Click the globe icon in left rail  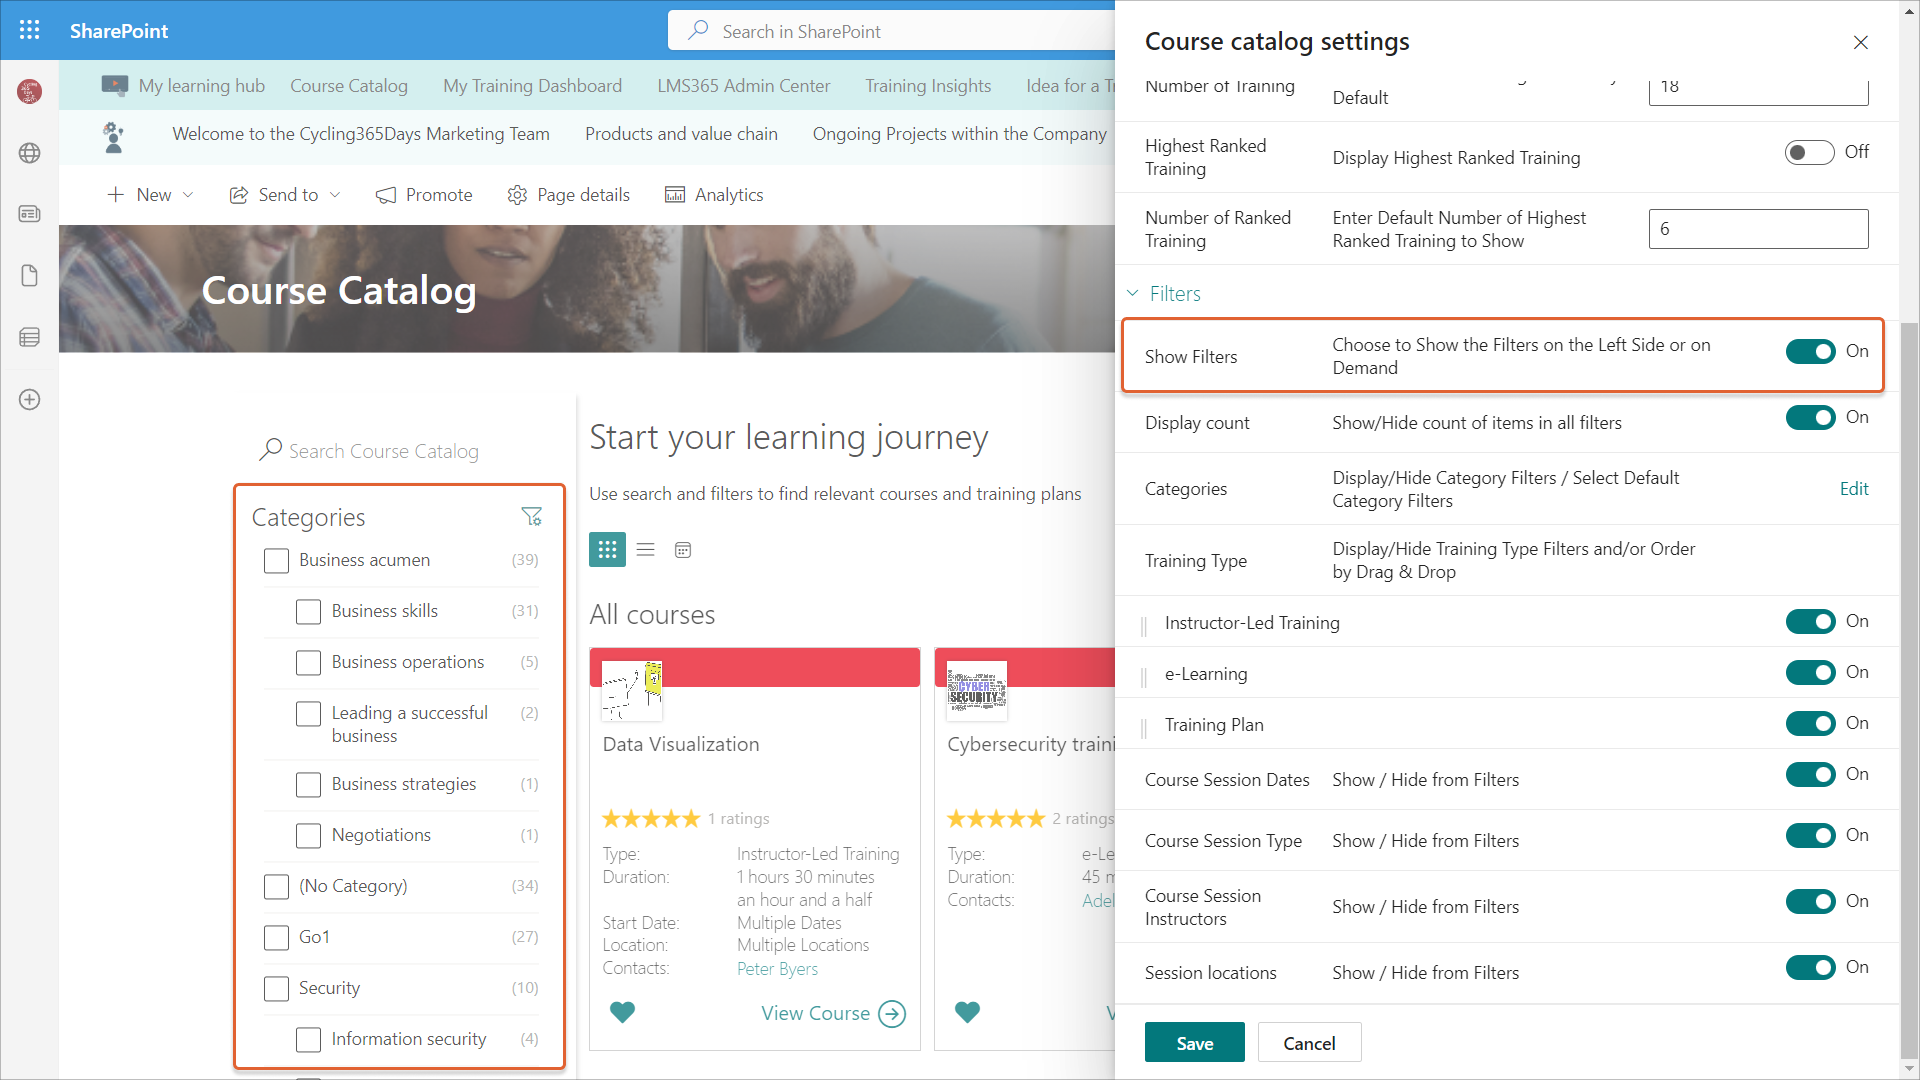coord(30,153)
